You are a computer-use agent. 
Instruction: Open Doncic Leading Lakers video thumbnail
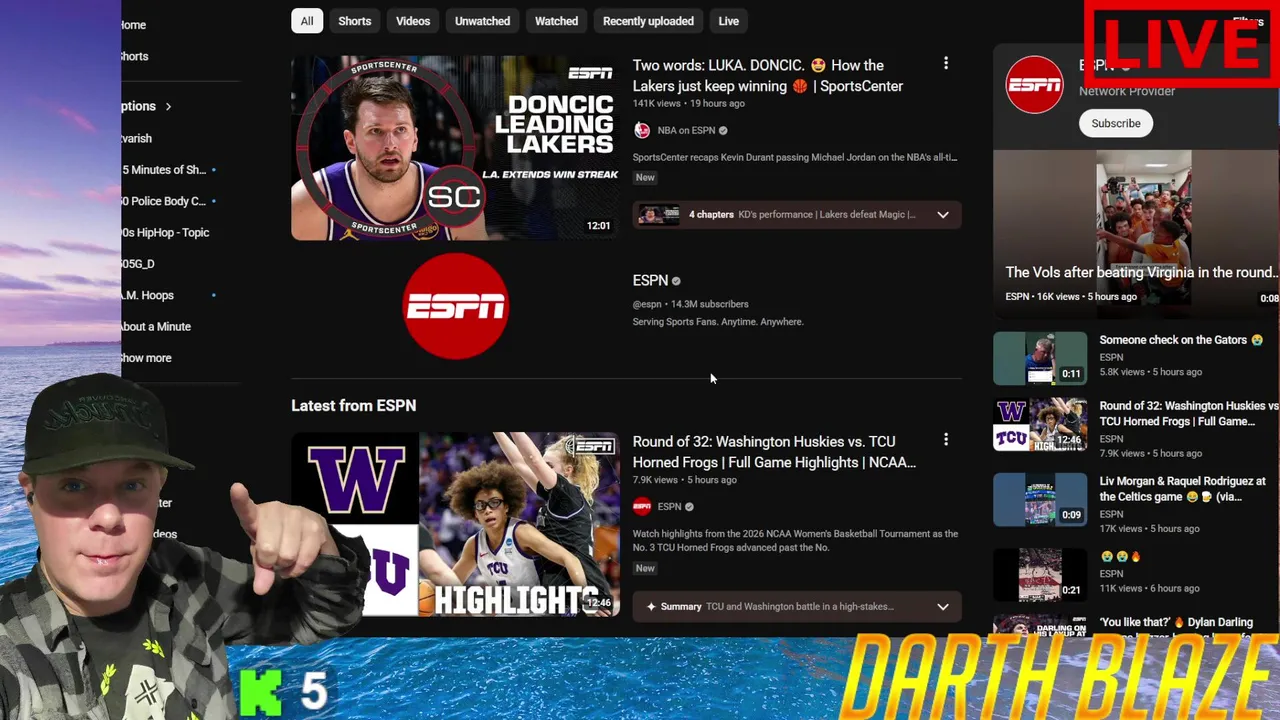click(x=455, y=148)
